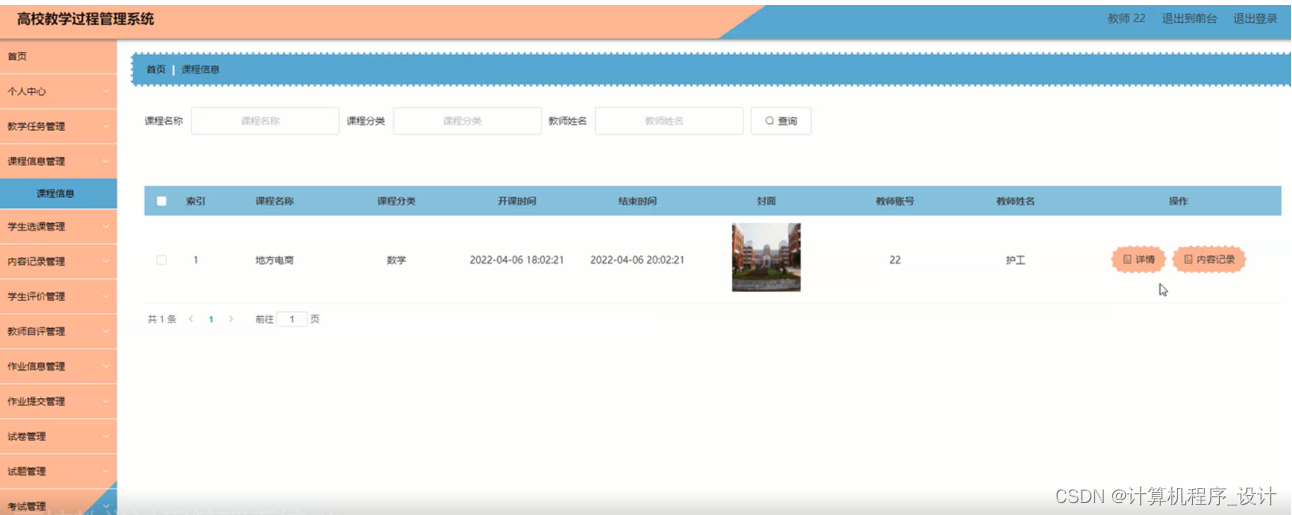Screen dimensions: 1292x515
Task: Click the start time 2022-04-06 18:02:21
Action: coord(517,260)
